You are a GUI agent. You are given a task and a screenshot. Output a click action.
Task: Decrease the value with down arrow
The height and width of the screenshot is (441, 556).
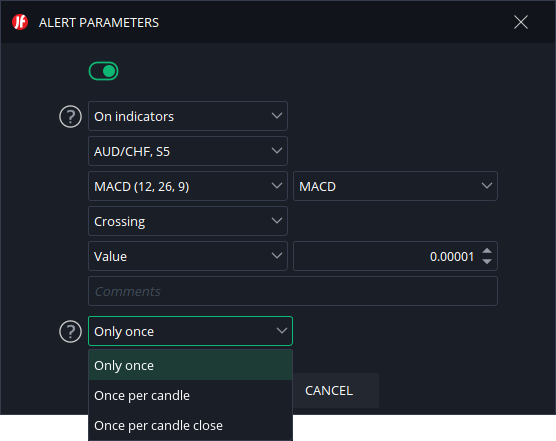click(487, 261)
